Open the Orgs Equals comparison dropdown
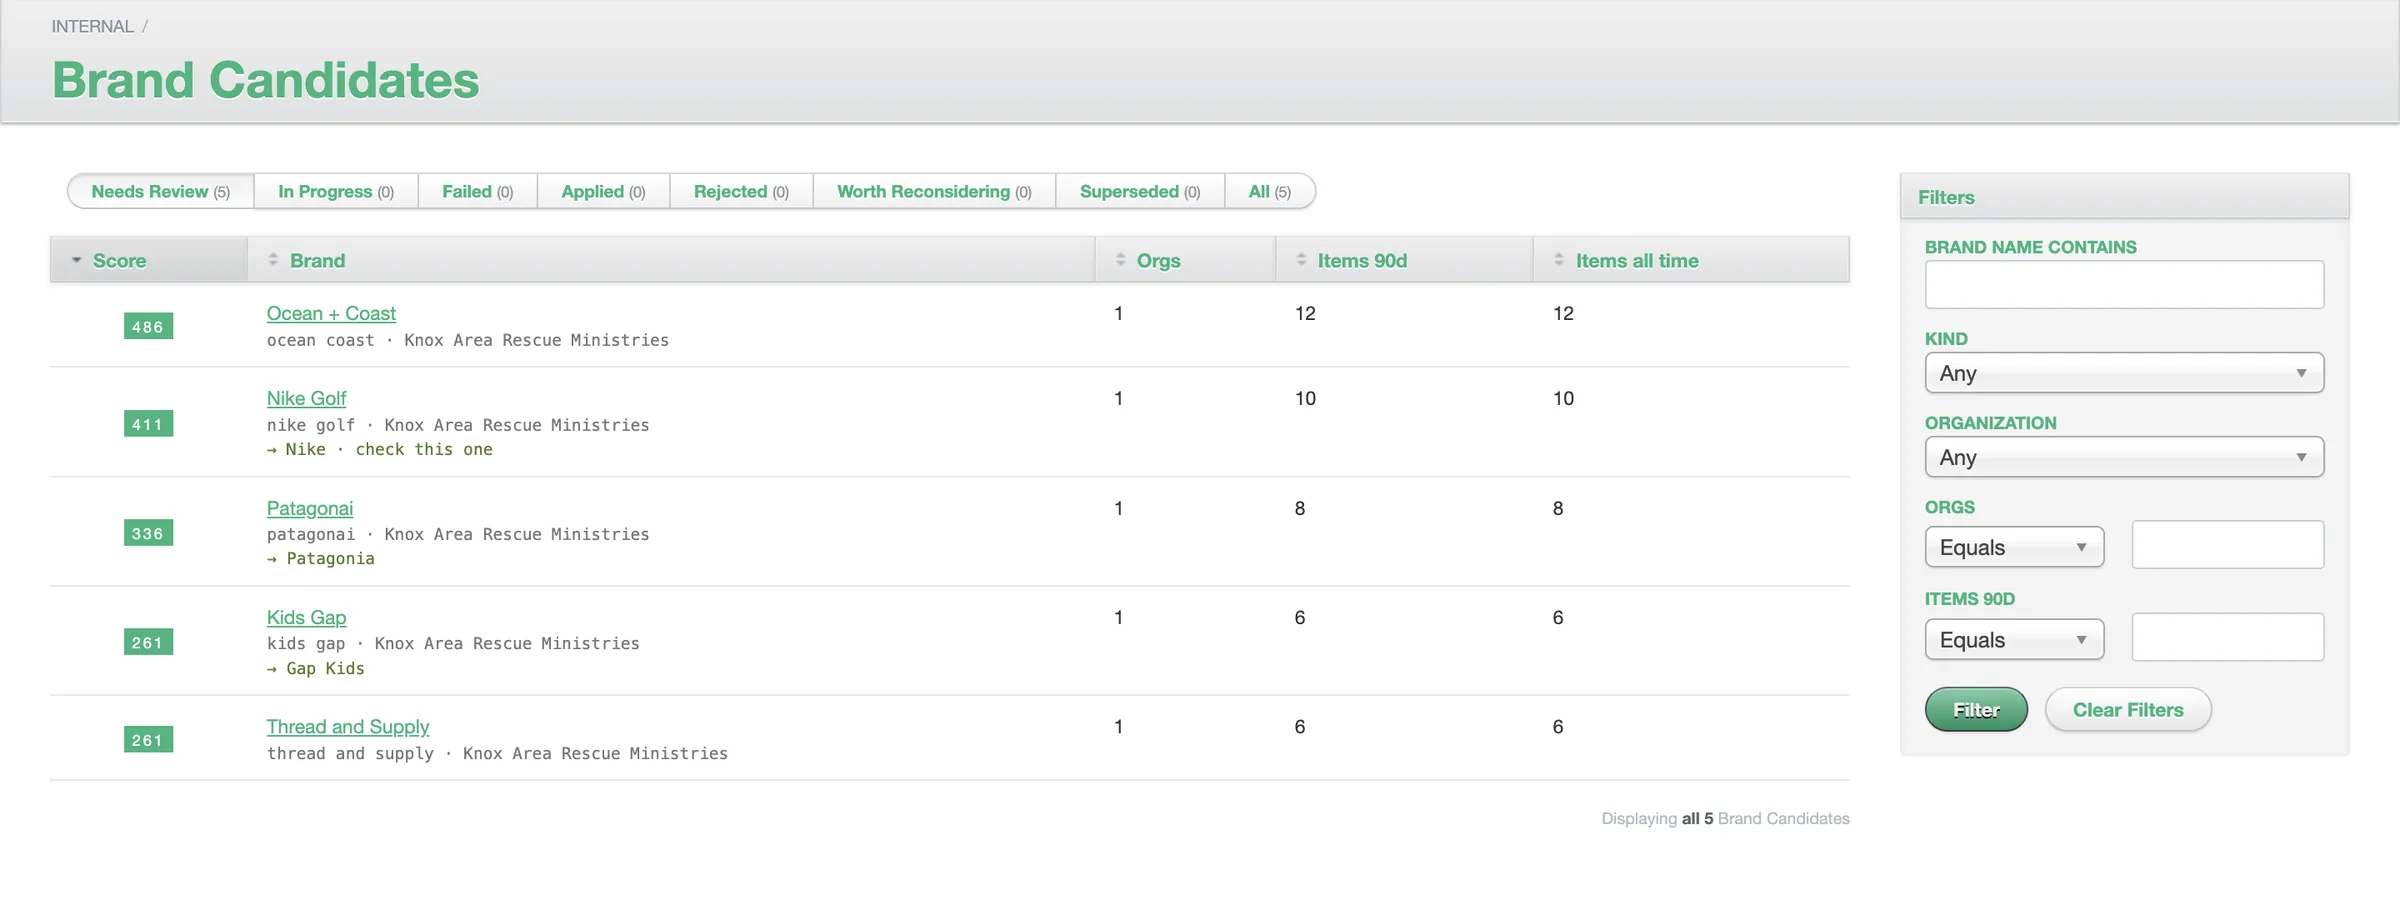Image resolution: width=2400 pixels, height=900 pixels. (2014, 547)
